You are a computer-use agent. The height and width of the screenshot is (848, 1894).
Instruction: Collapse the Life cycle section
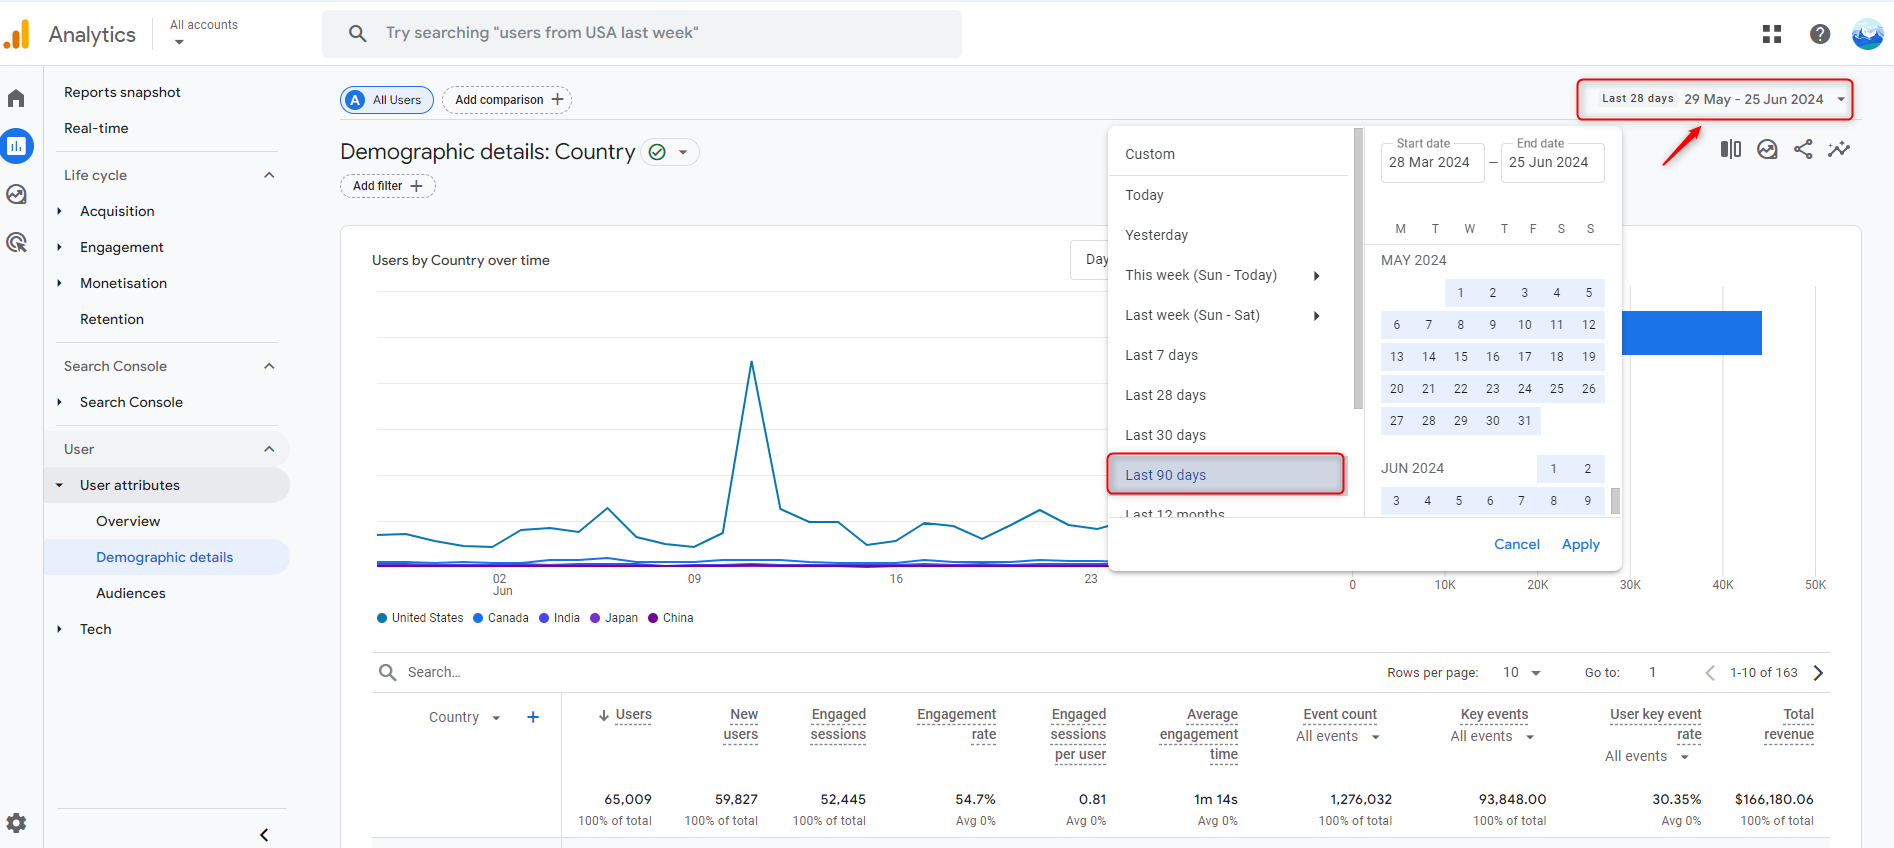pyautogui.click(x=269, y=175)
